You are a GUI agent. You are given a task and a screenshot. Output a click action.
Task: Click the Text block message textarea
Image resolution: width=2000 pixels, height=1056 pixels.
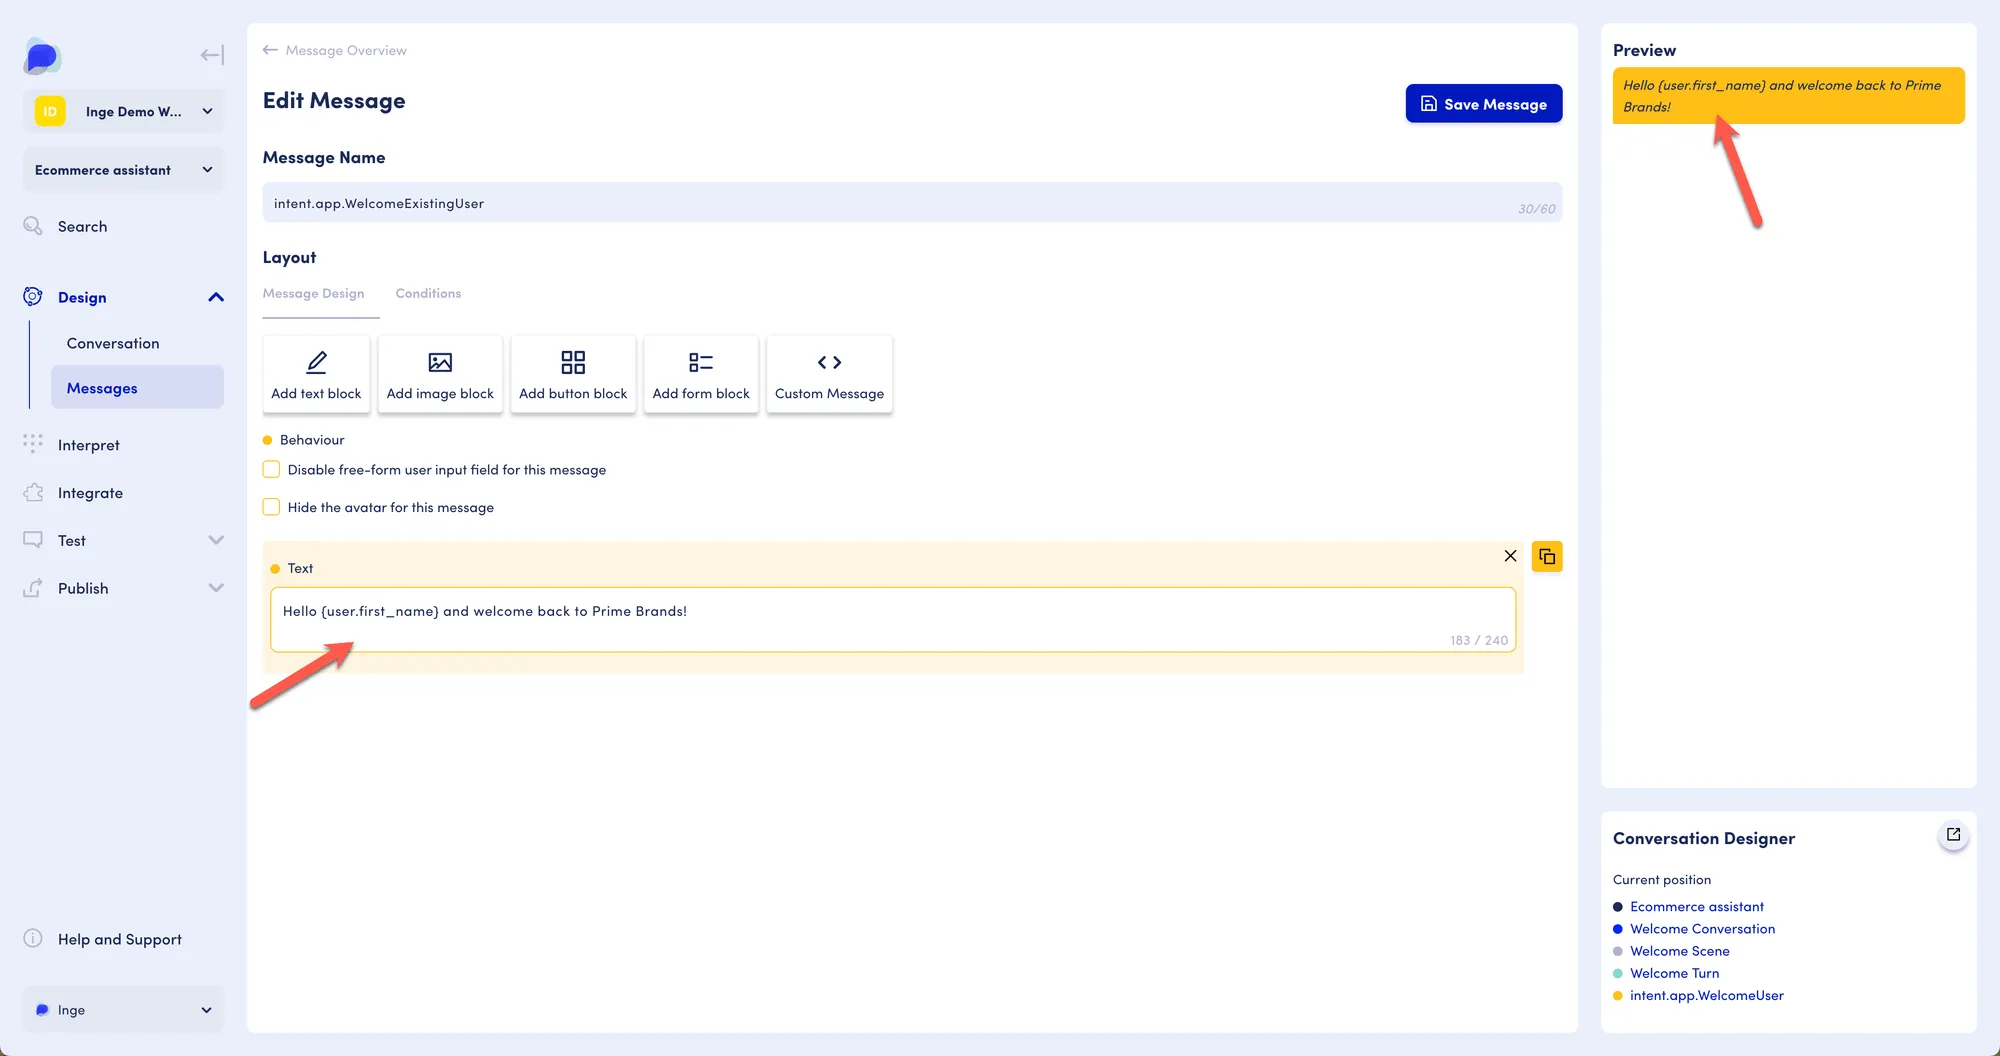893,620
